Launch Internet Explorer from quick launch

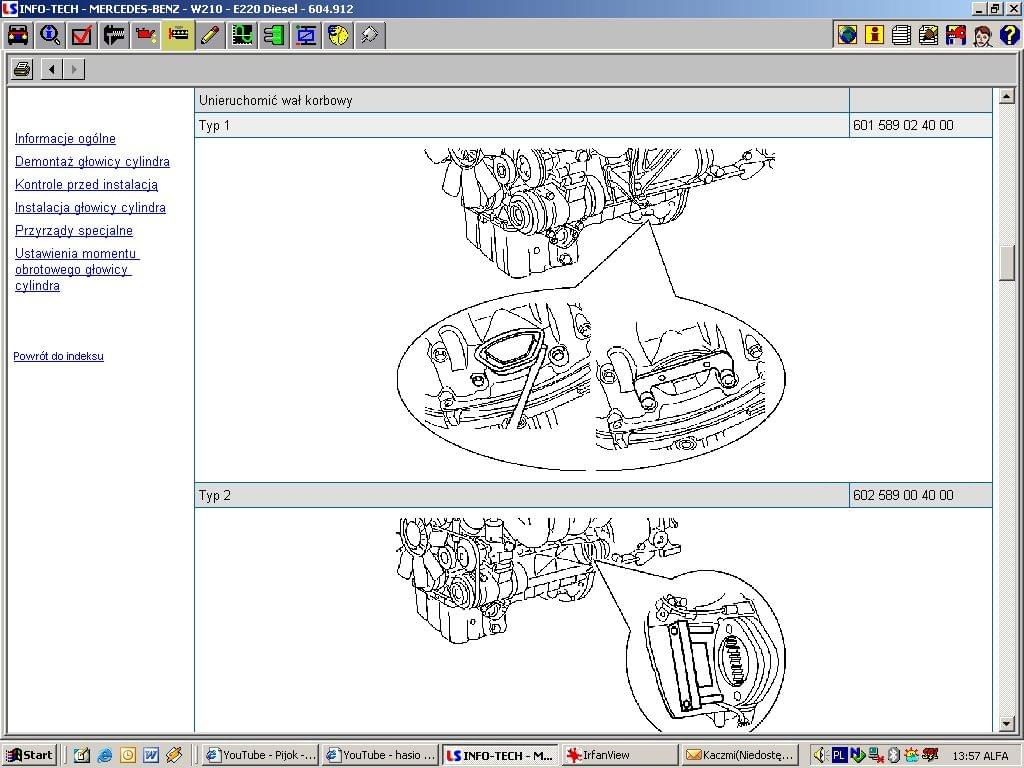tap(104, 756)
